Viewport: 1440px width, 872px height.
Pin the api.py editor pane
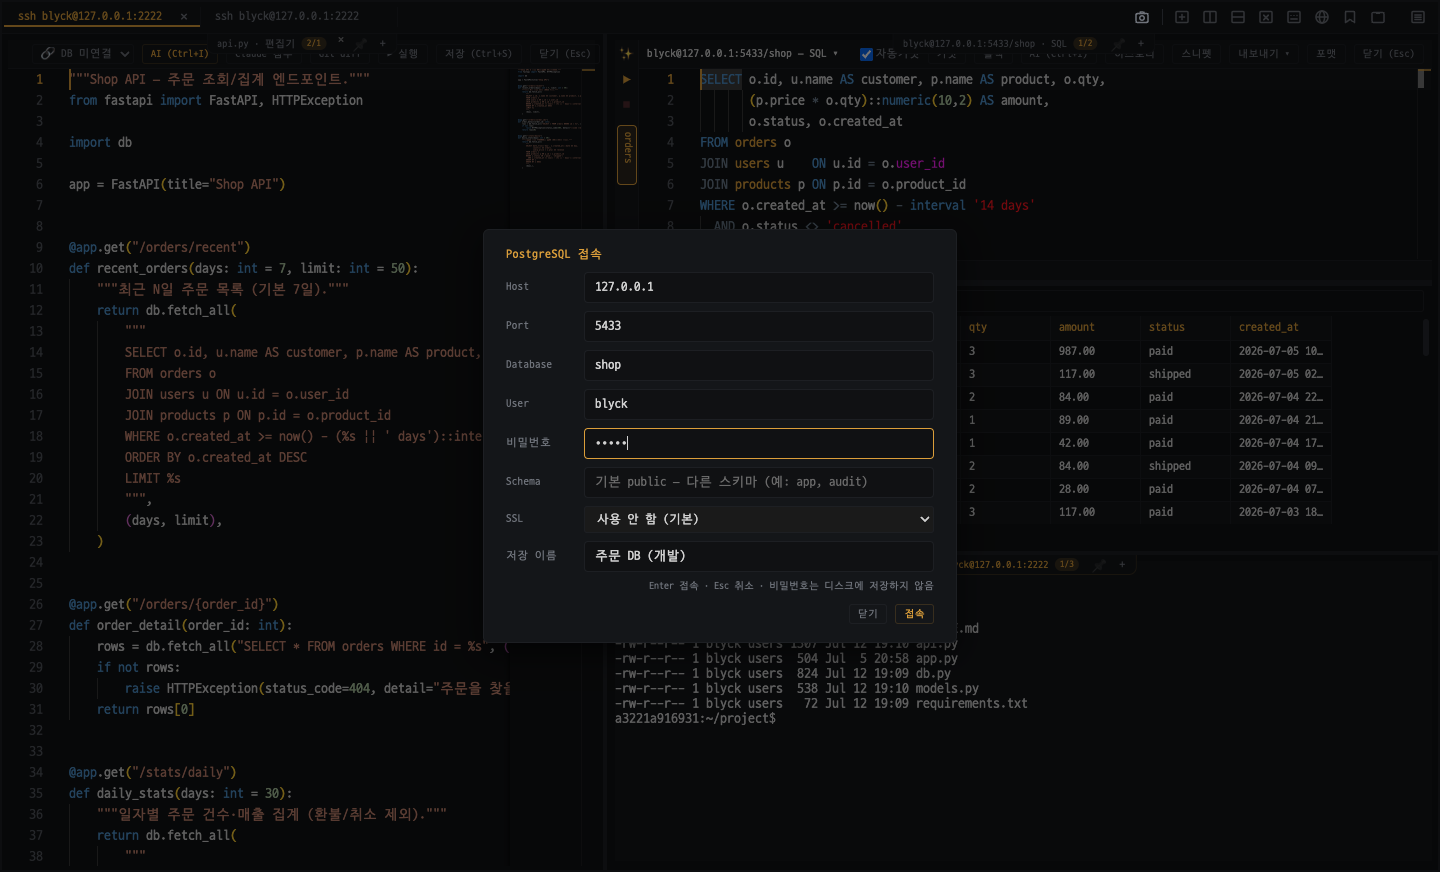tap(360, 44)
